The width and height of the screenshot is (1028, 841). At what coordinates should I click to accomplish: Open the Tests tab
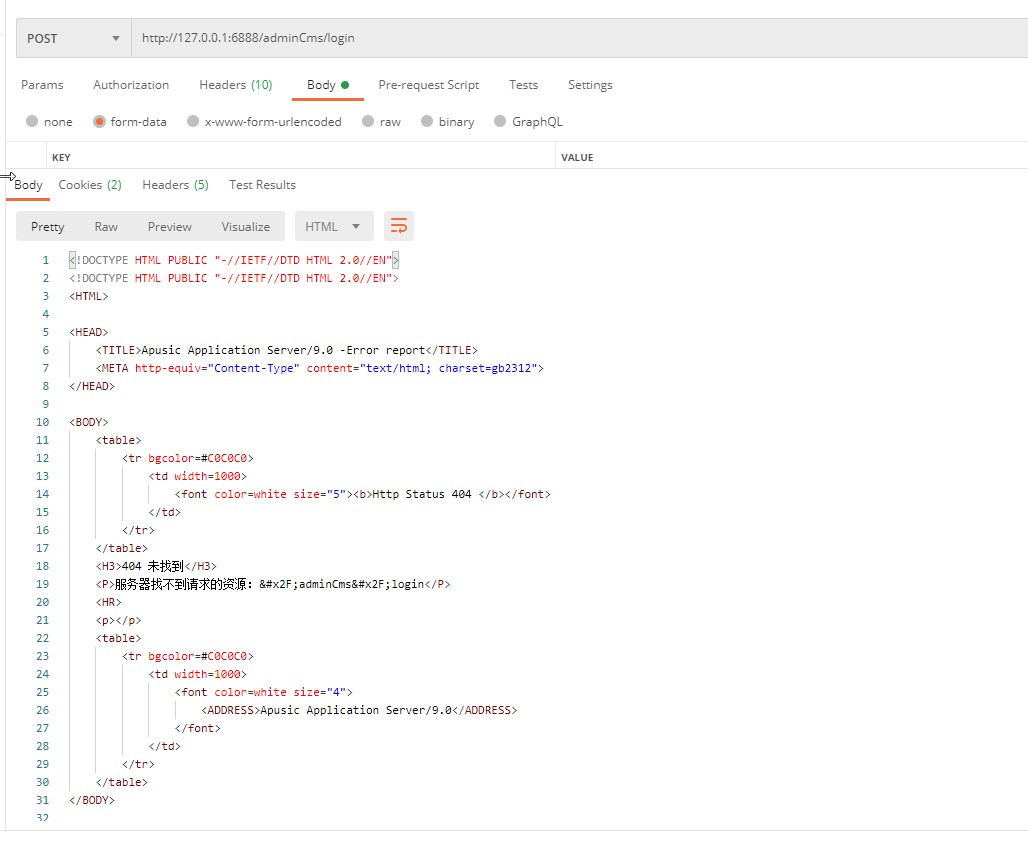coord(523,85)
